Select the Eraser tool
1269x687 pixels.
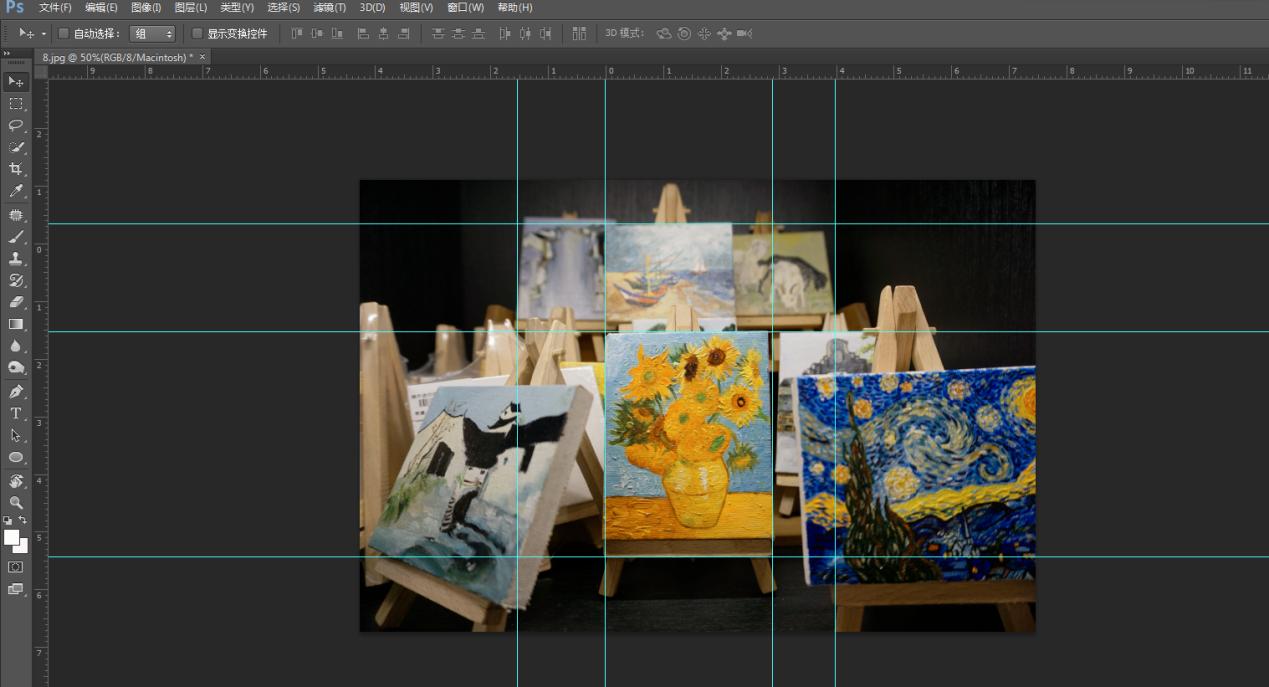pos(16,302)
